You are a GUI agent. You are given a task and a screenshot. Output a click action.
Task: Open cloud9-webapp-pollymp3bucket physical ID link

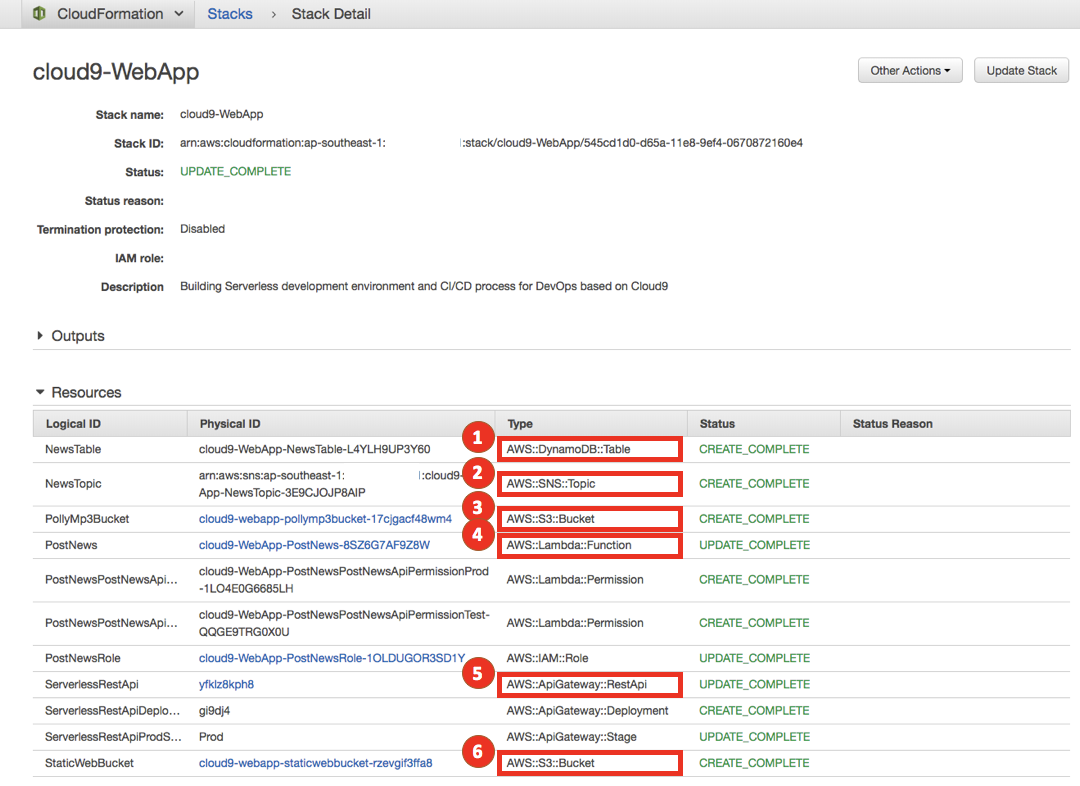(x=325, y=519)
